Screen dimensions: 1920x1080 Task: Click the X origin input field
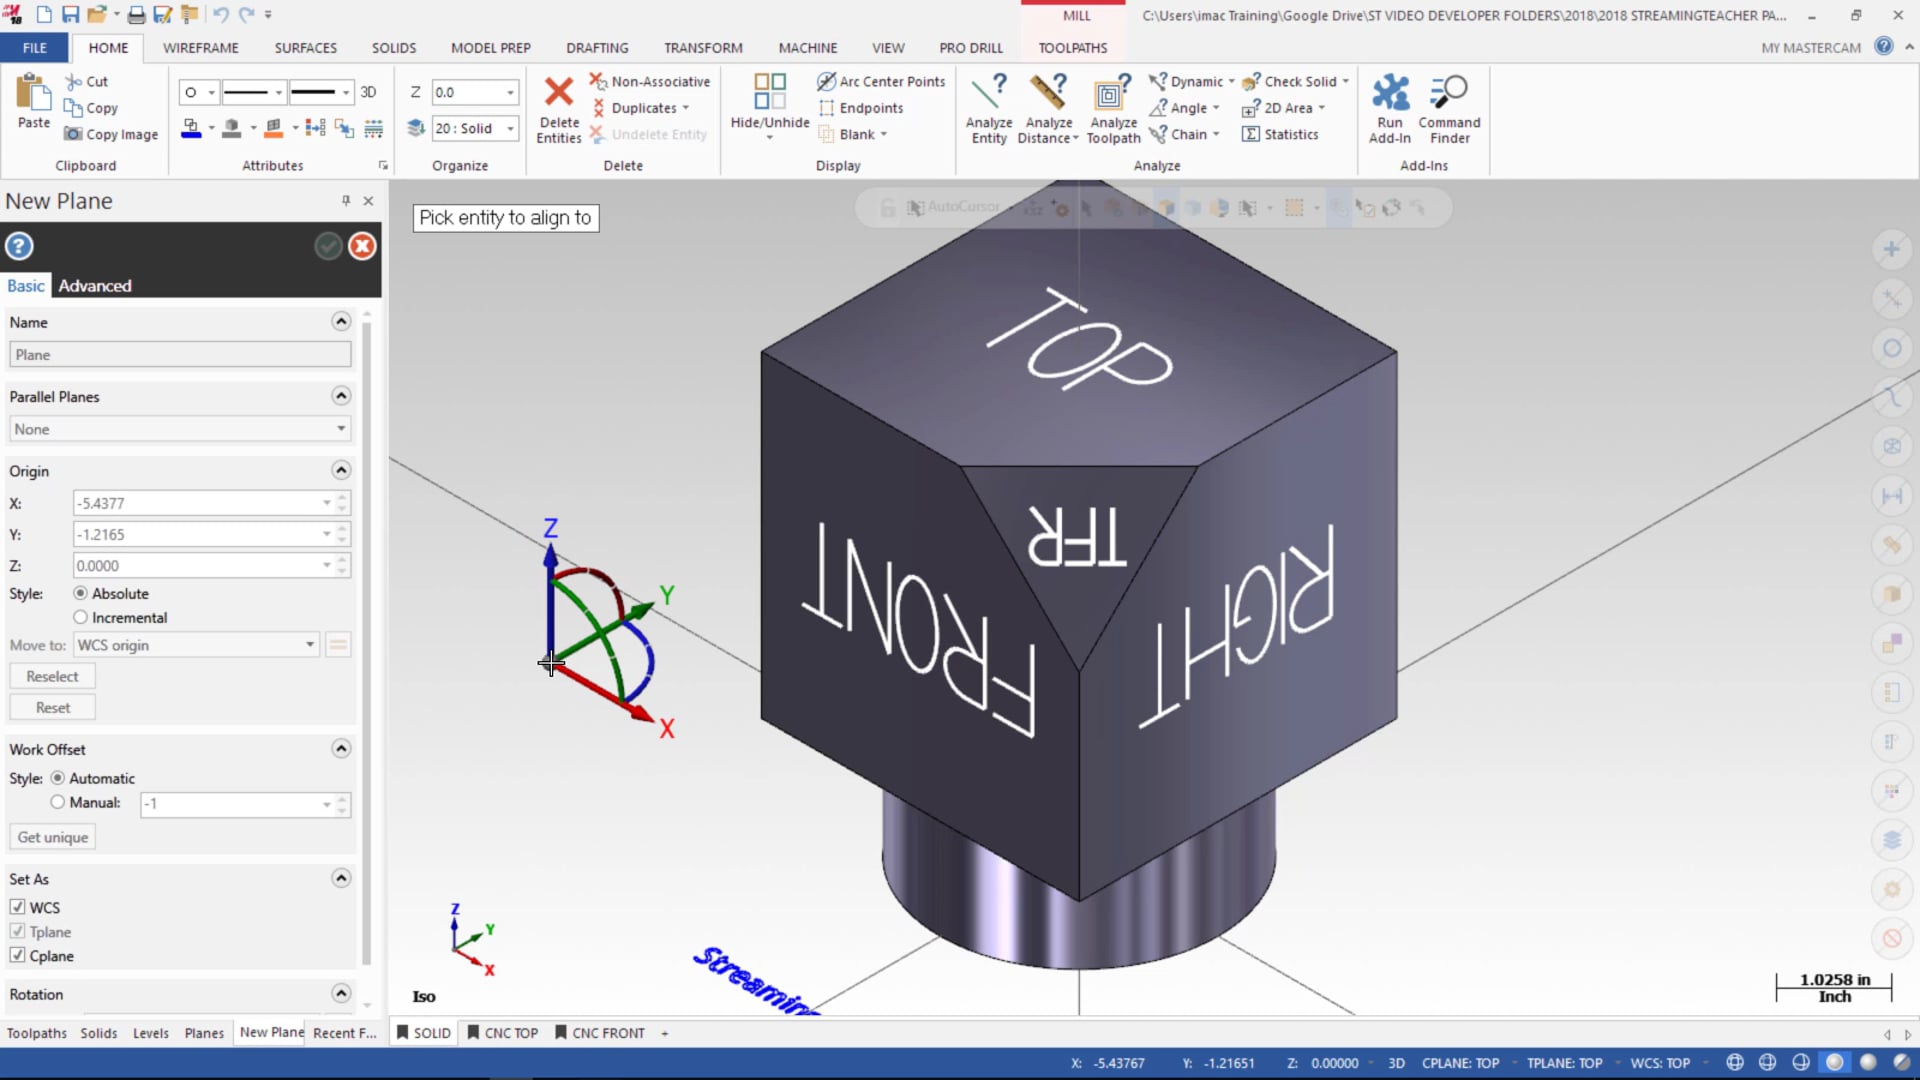click(x=200, y=502)
